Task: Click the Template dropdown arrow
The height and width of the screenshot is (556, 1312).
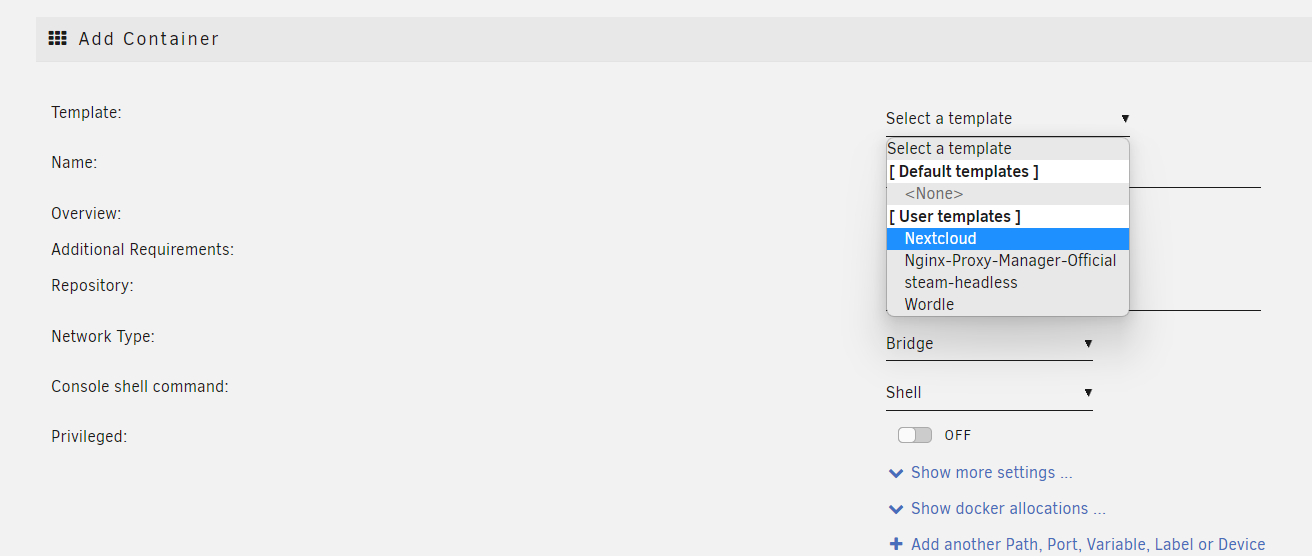Action: pyautogui.click(x=1125, y=118)
